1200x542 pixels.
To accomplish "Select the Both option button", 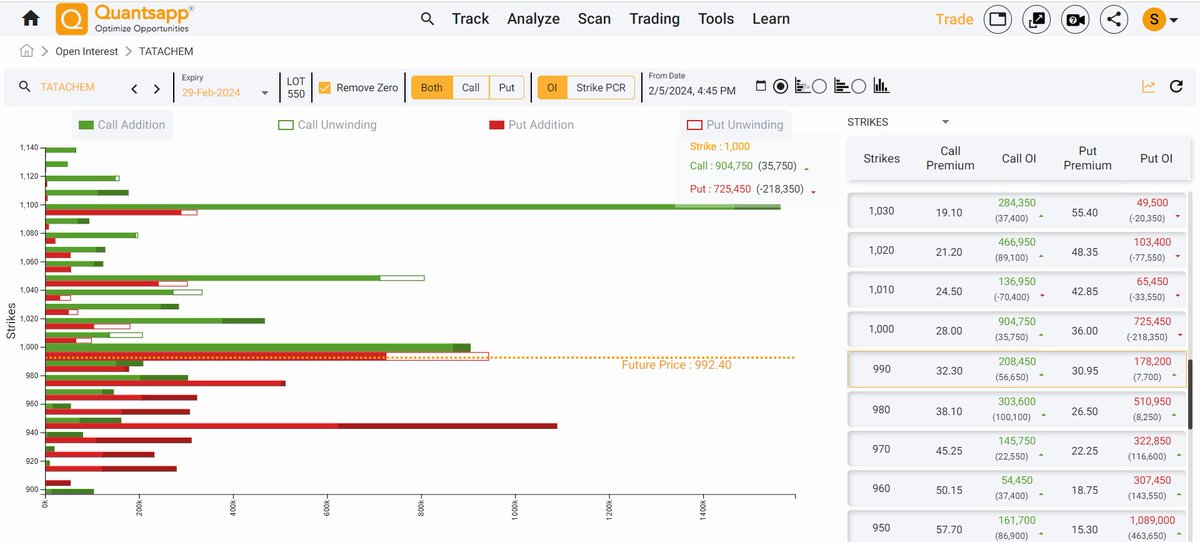I will (x=432, y=88).
